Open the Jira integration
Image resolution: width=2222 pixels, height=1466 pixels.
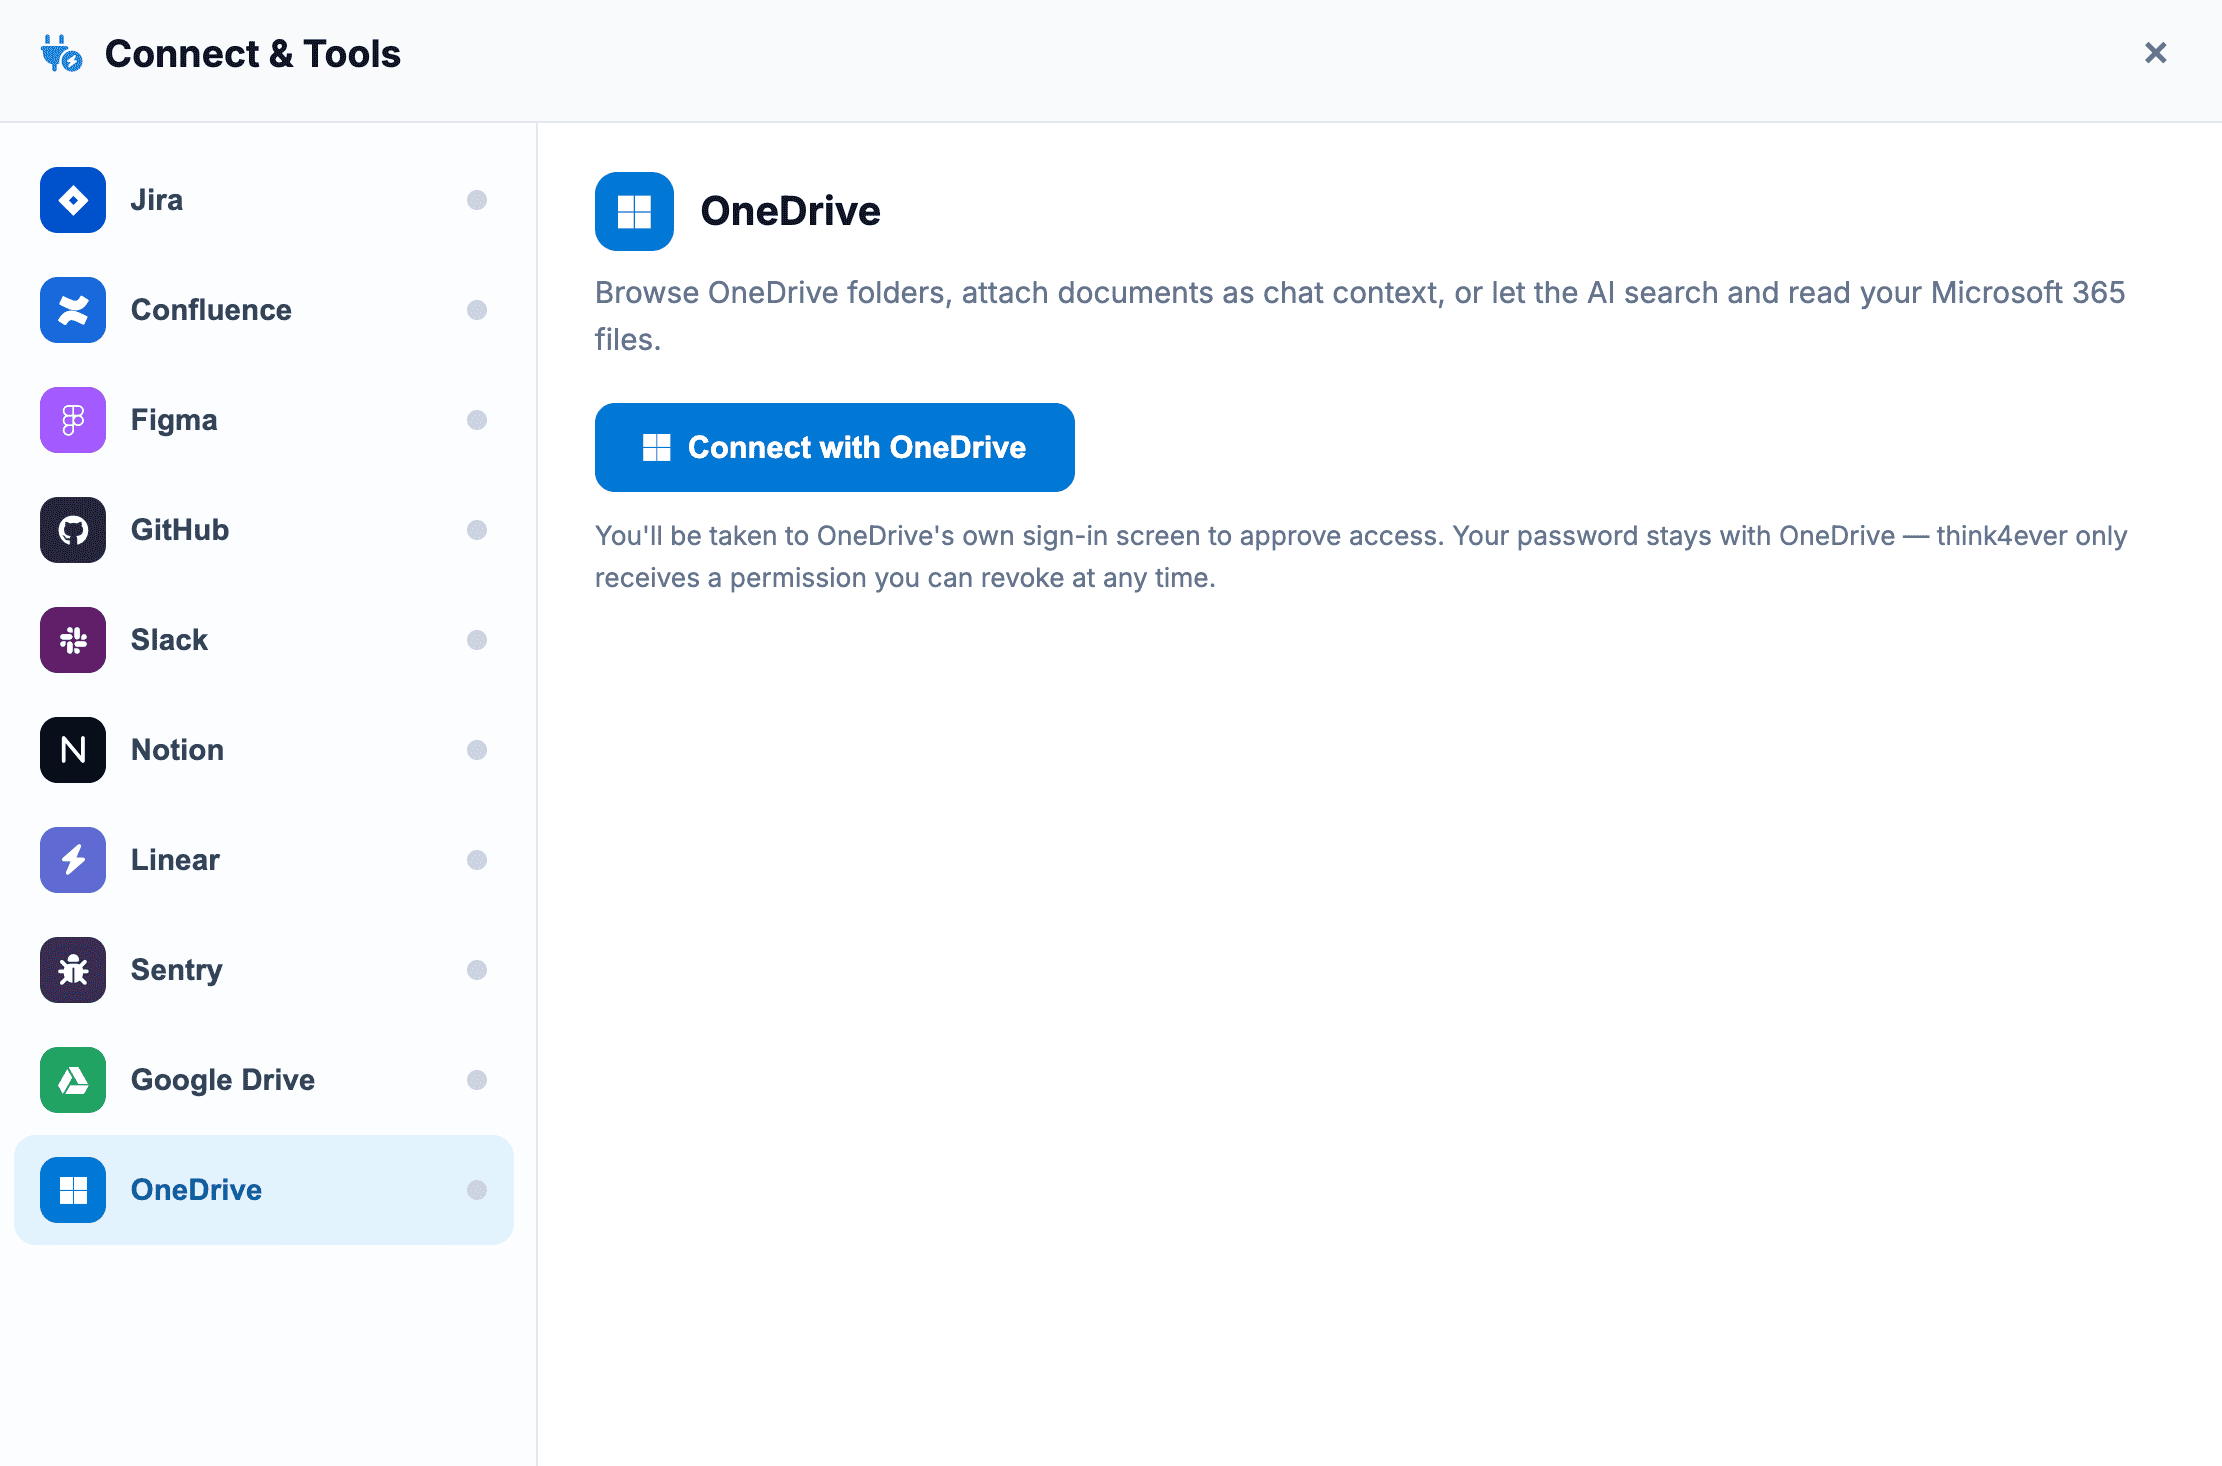[x=264, y=200]
